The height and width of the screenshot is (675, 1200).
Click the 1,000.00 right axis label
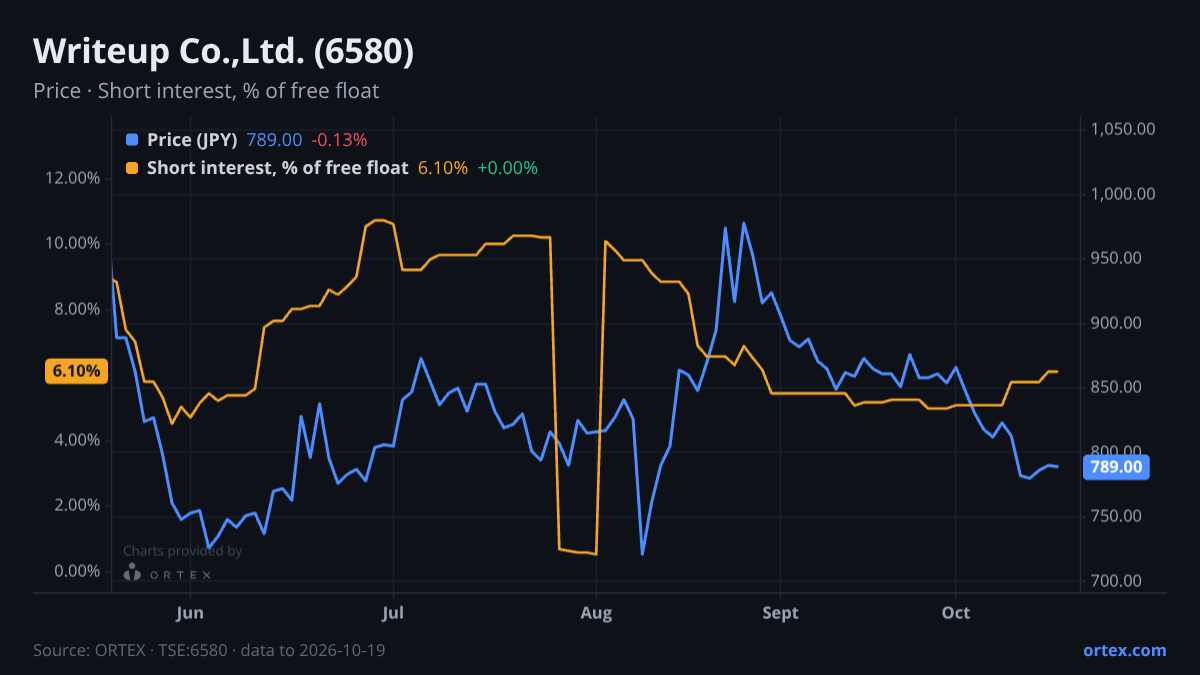(x=1124, y=194)
